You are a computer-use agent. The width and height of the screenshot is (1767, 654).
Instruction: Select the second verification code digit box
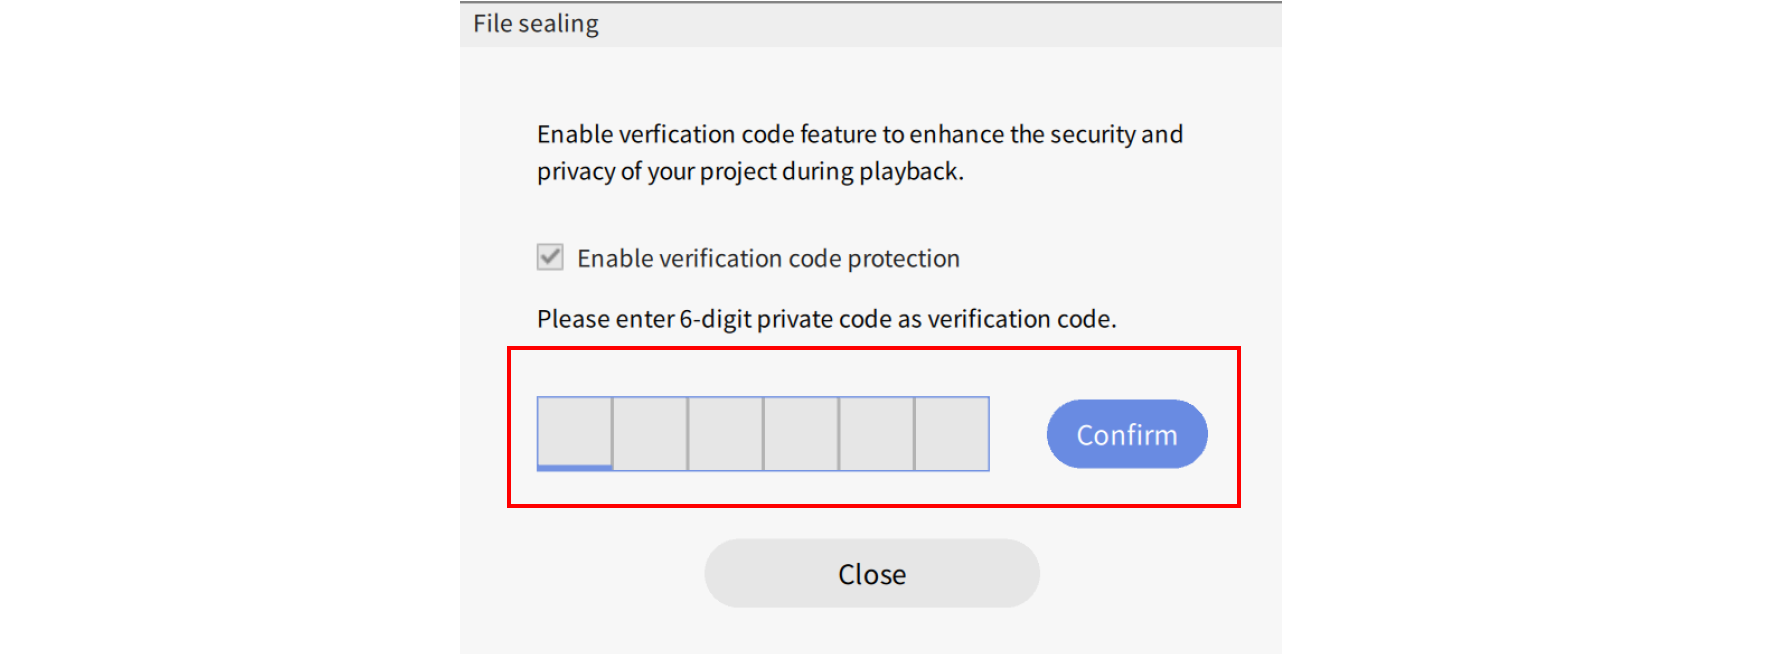[x=650, y=433]
